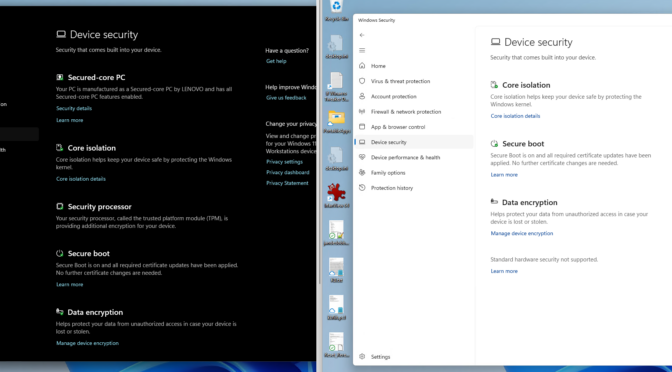Click Learn more below Standard hardware security text

(x=504, y=271)
